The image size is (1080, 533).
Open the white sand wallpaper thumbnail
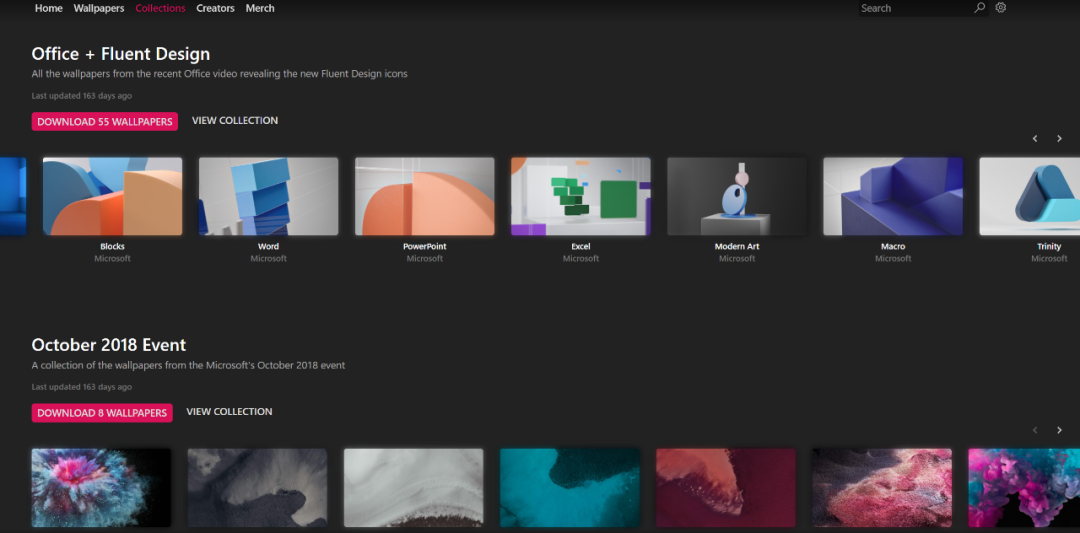click(x=413, y=488)
